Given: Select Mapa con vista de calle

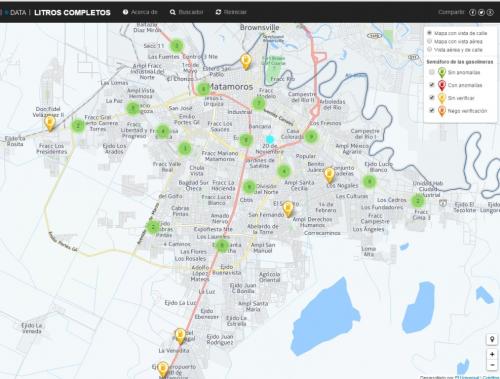Looking at the screenshot, I should pyautogui.click(x=430, y=33).
